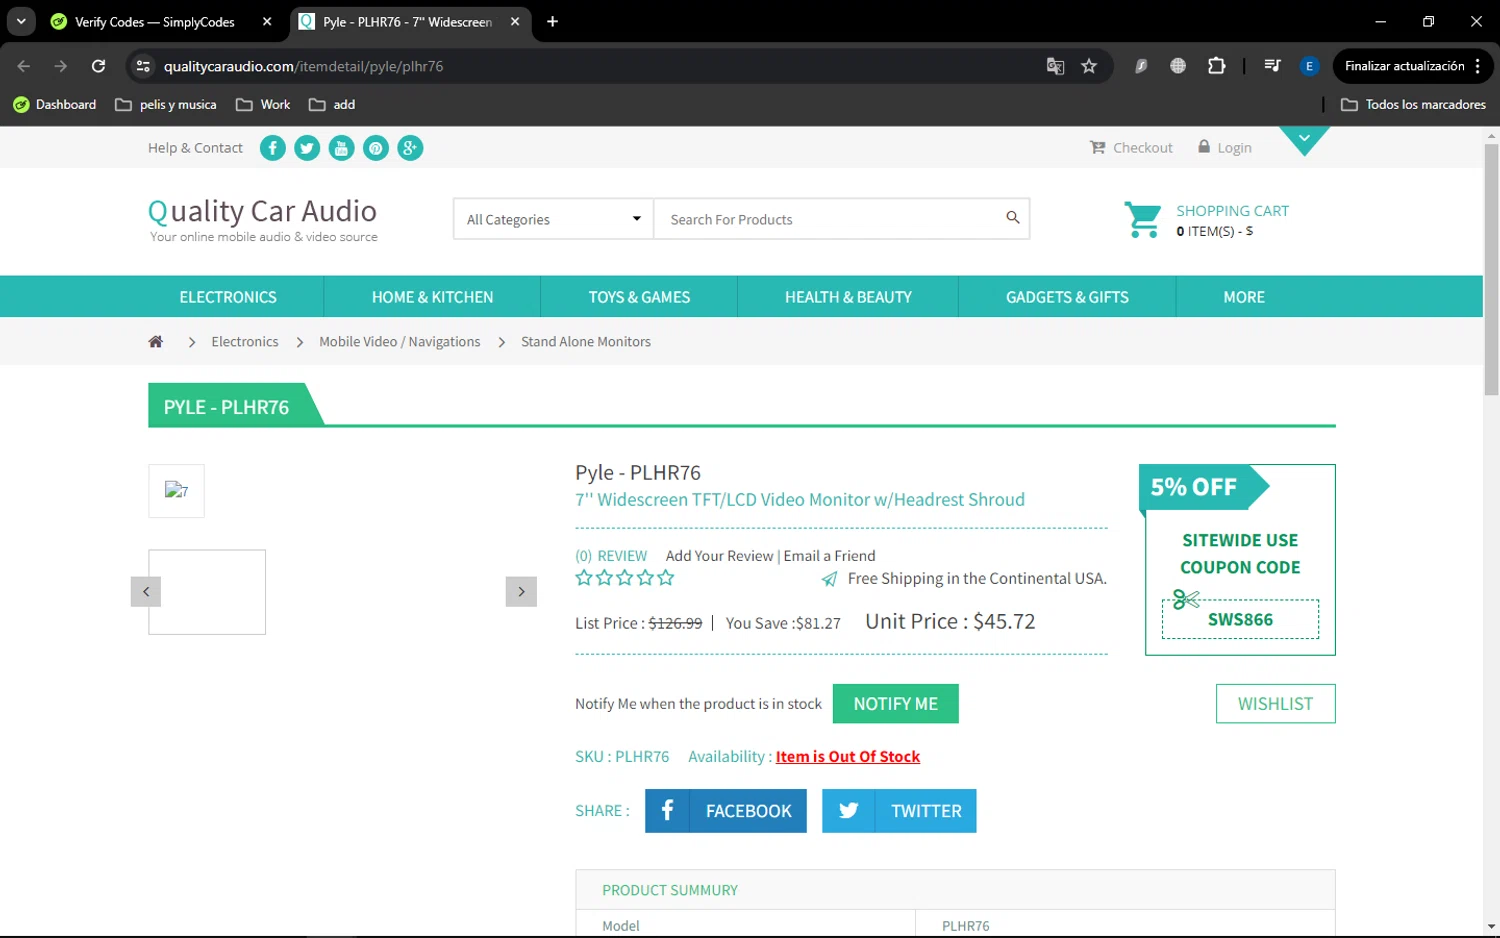Click Item is Out Of Stock link
The image size is (1500, 938).
point(847,757)
